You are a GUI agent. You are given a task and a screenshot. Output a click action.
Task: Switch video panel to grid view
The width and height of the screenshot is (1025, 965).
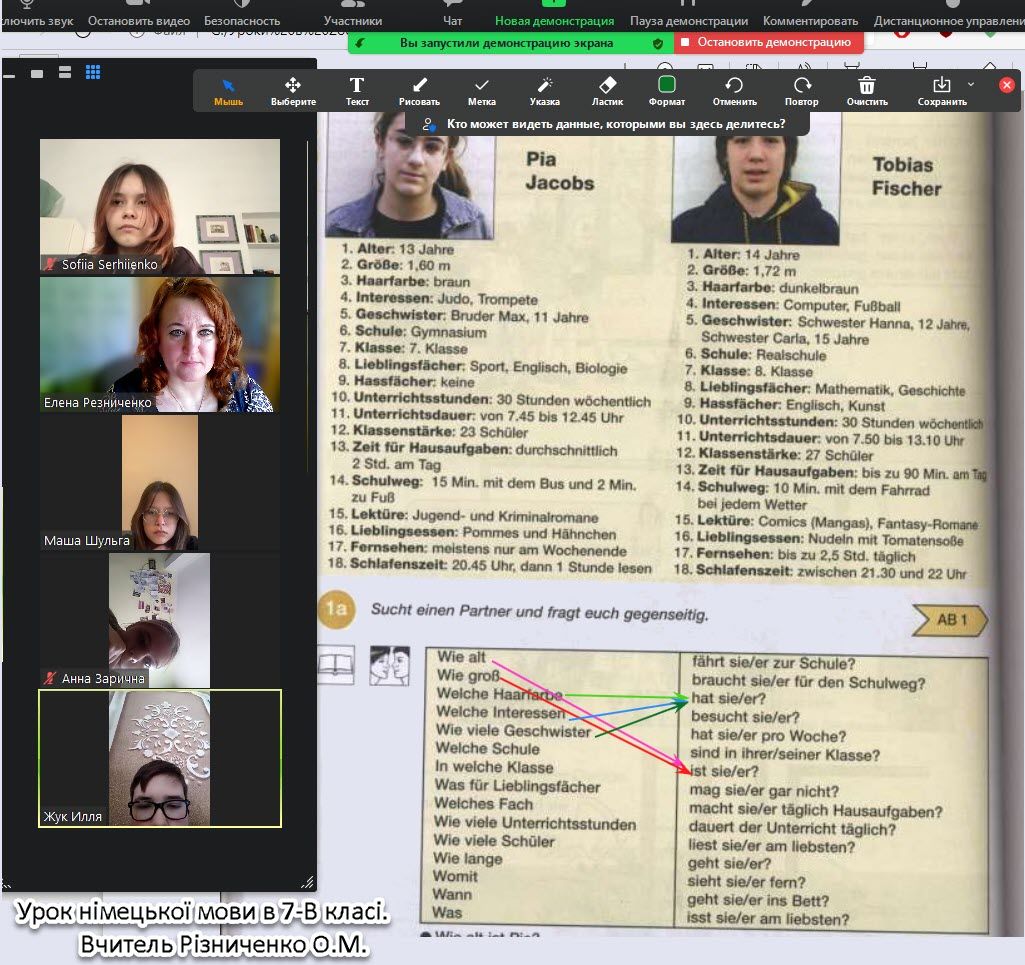click(x=93, y=72)
